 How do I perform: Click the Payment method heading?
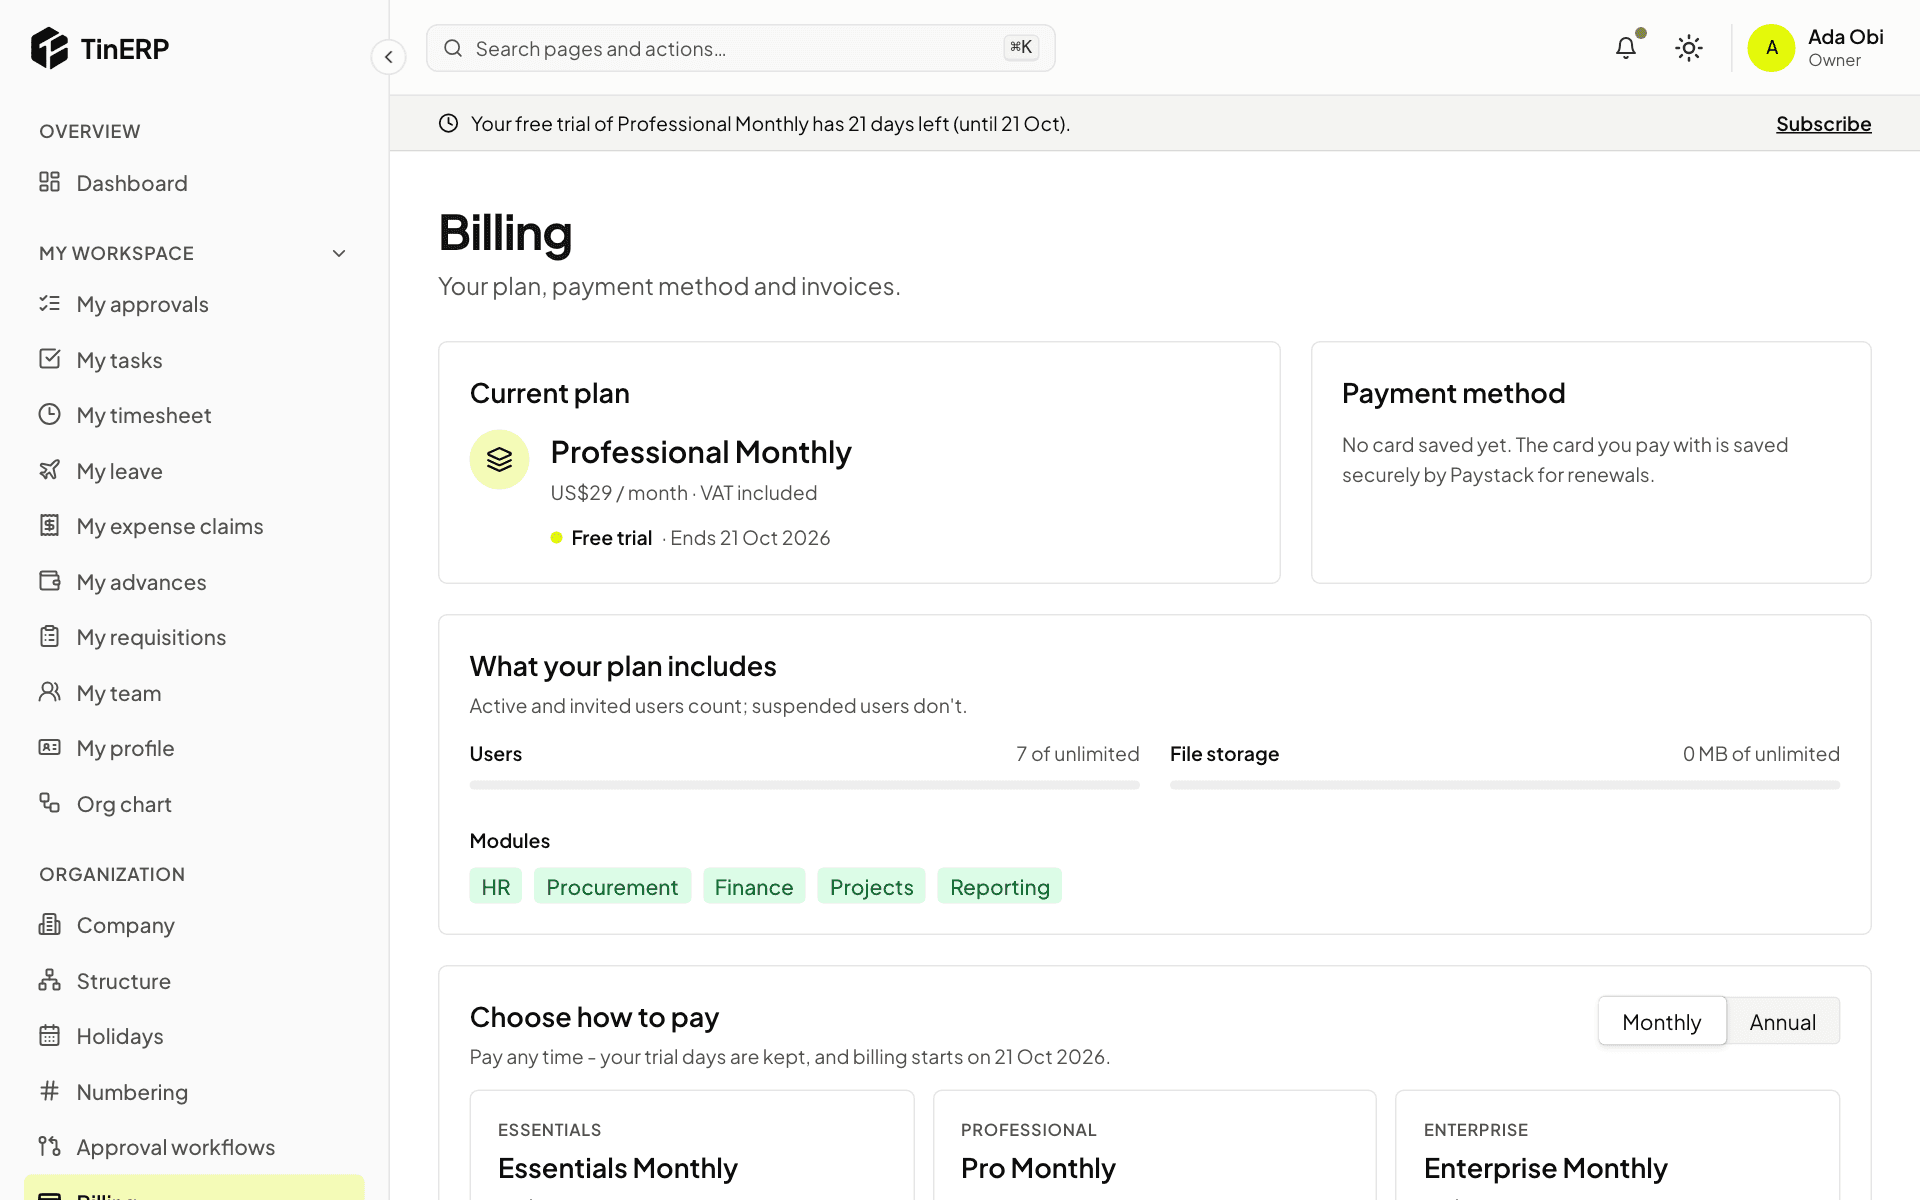point(1453,393)
